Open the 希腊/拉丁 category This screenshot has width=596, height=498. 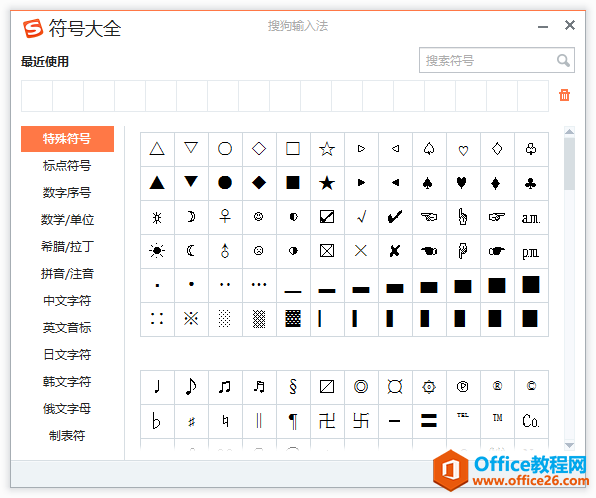pos(67,247)
